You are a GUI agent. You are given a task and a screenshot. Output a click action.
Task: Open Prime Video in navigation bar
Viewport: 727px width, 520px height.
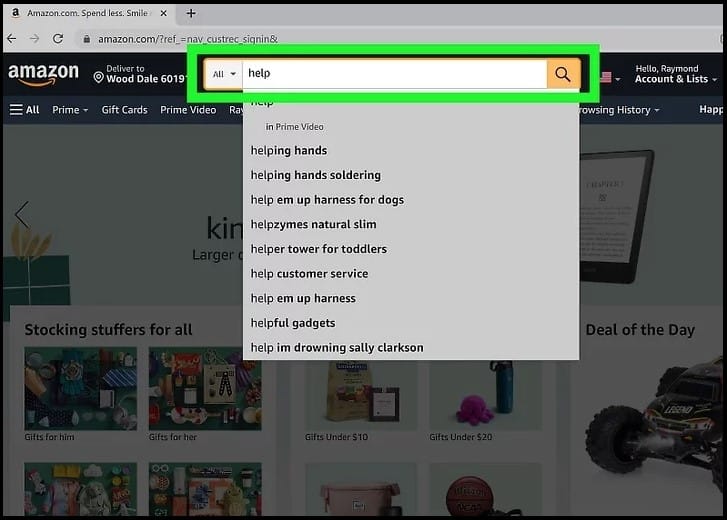pyautogui.click(x=188, y=110)
